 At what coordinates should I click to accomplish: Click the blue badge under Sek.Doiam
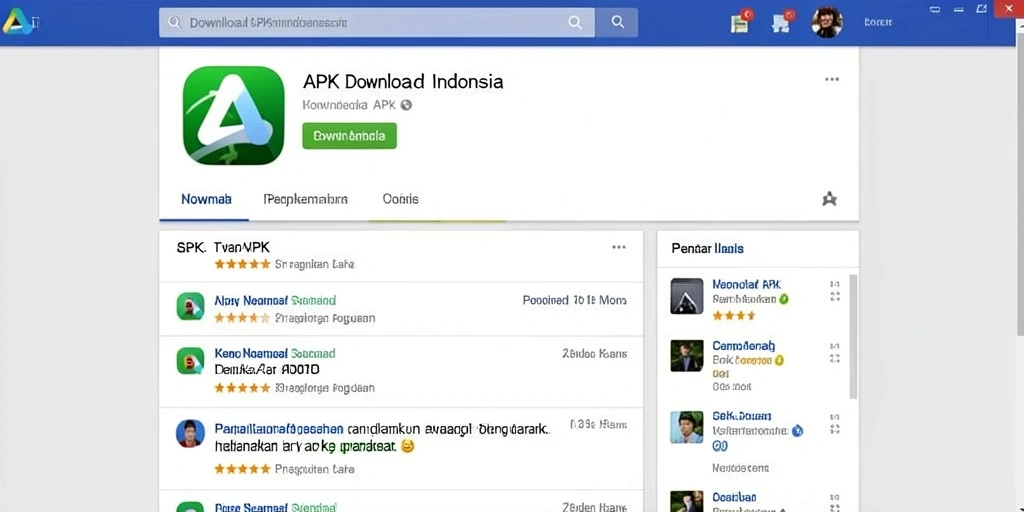tap(797, 431)
